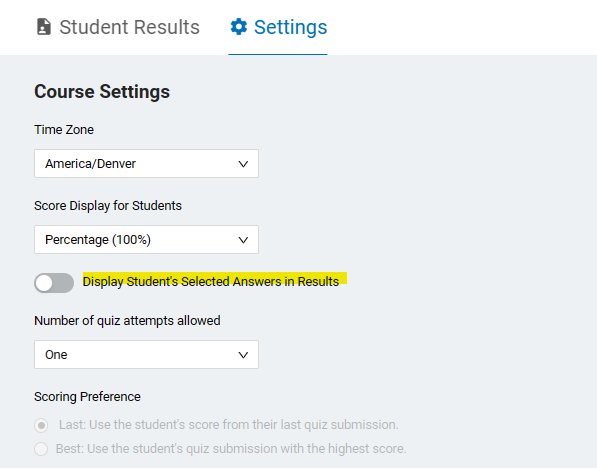The width and height of the screenshot is (597, 468).
Task: Click the Last: Use the student's score label
Action: click(228, 425)
